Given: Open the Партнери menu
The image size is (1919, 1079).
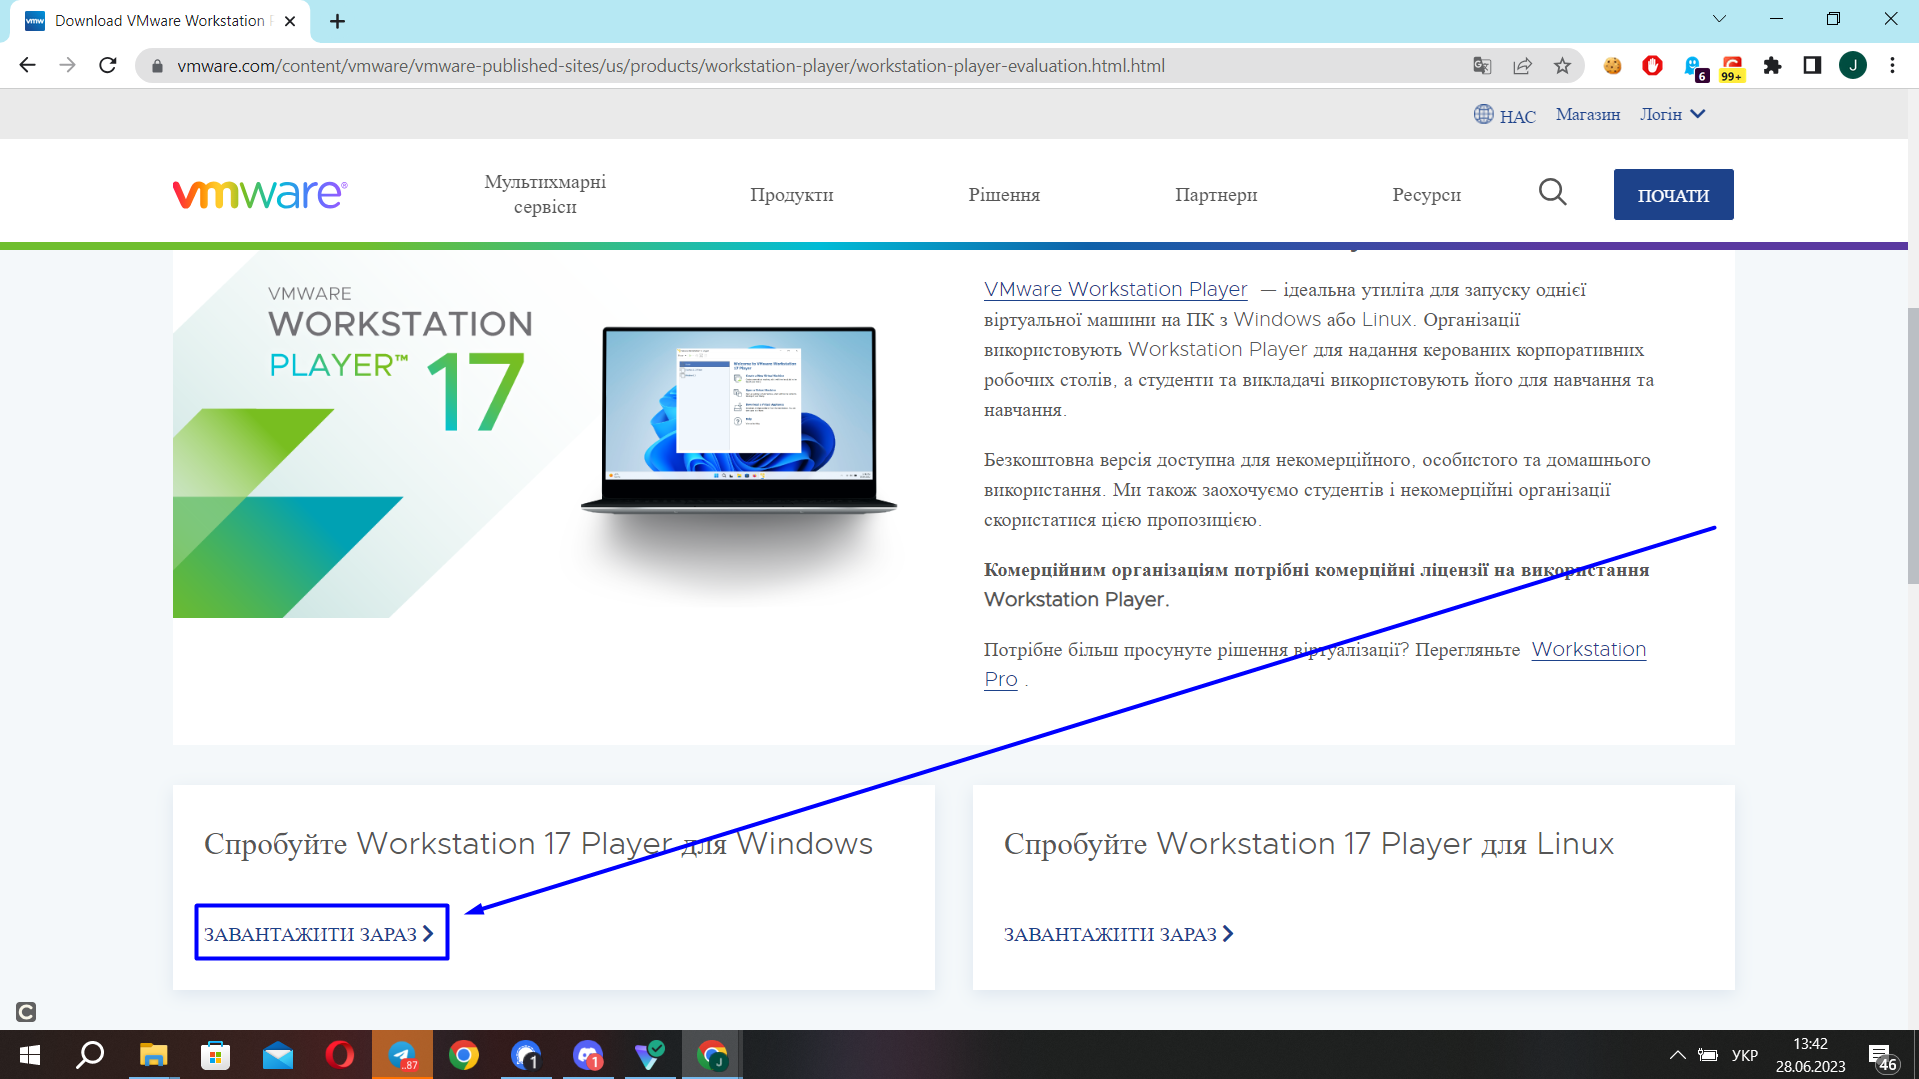Looking at the screenshot, I should [1216, 195].
